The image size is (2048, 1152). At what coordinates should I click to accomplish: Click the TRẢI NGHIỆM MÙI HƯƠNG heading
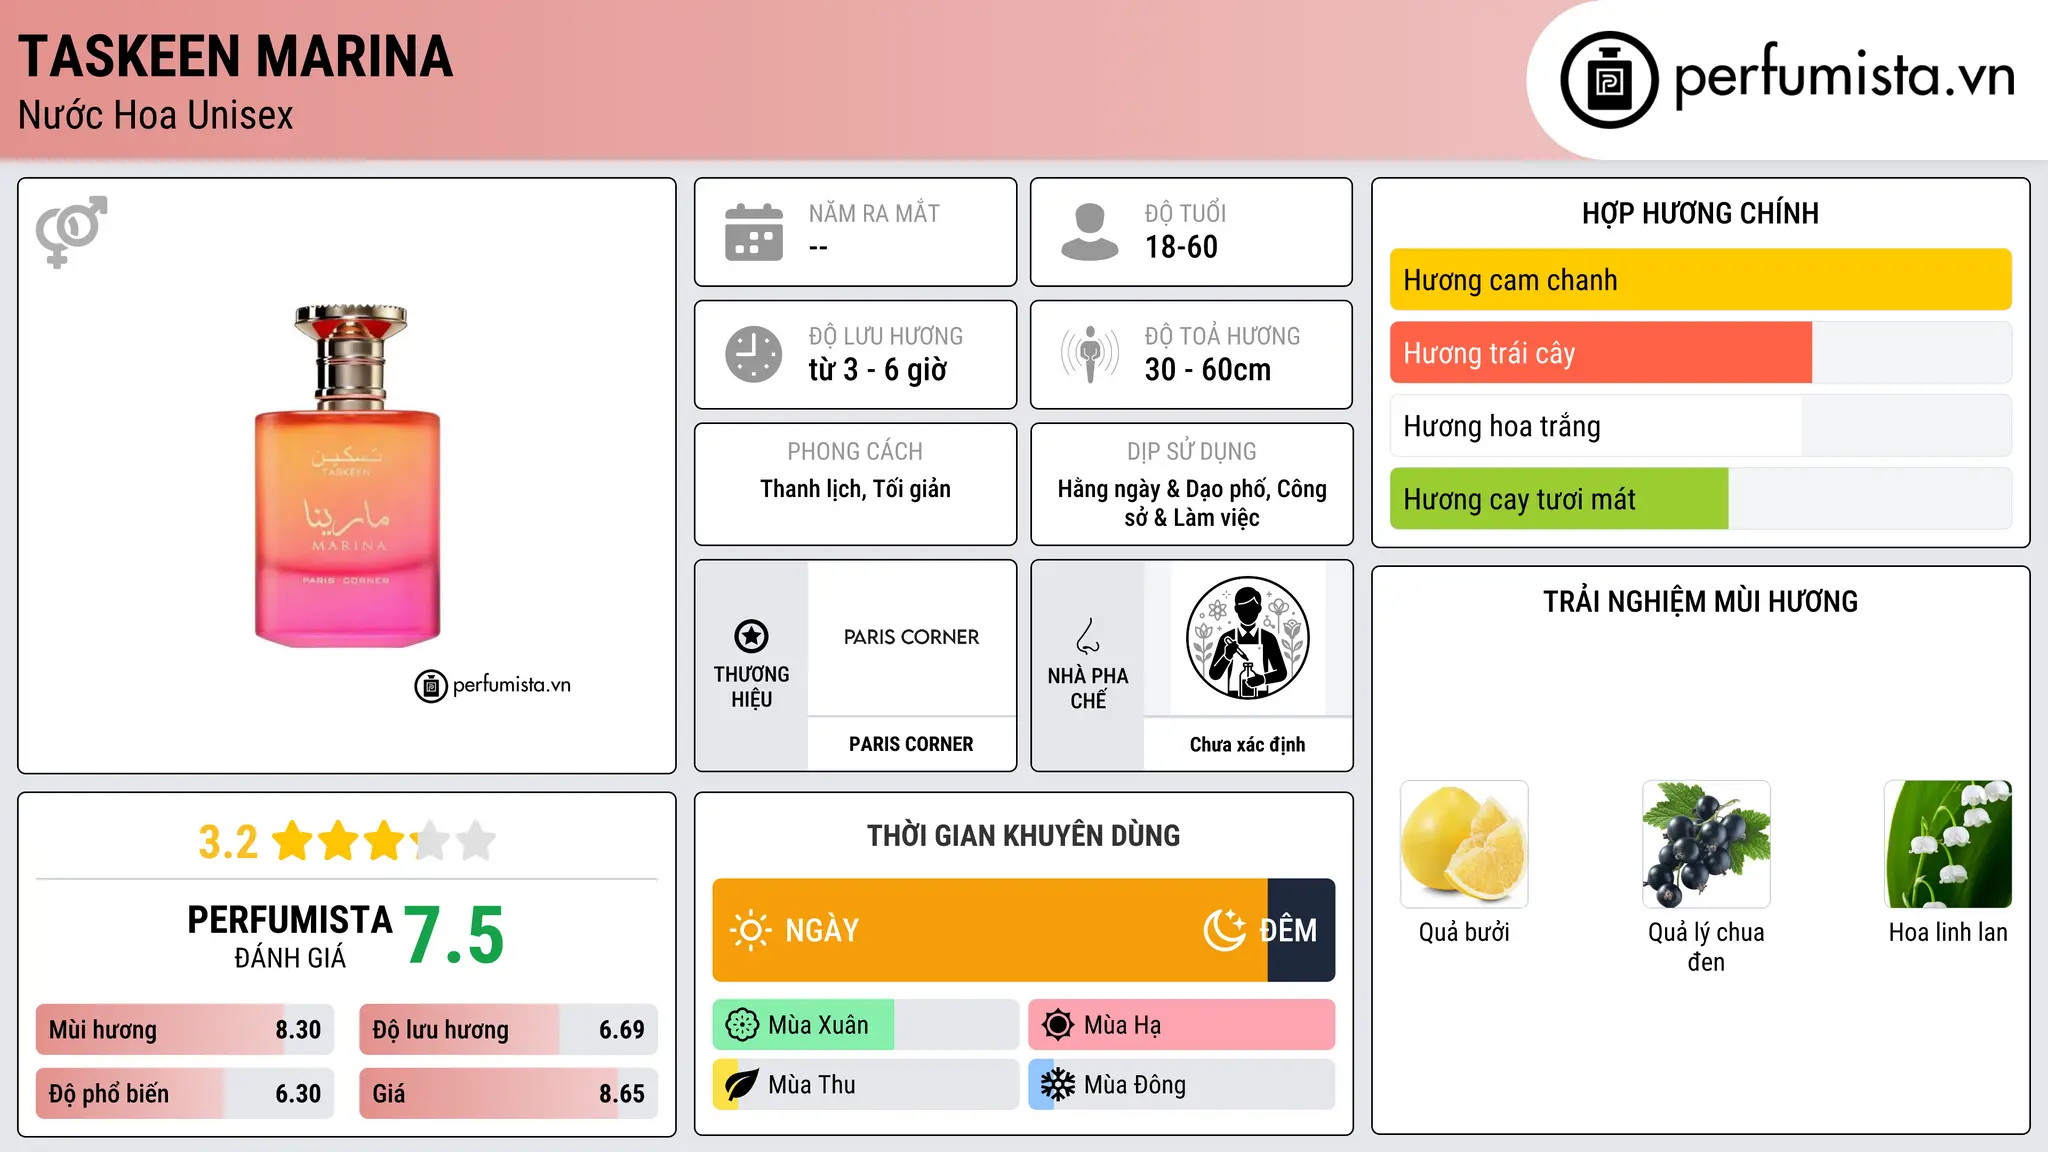tap(1700, 602)
